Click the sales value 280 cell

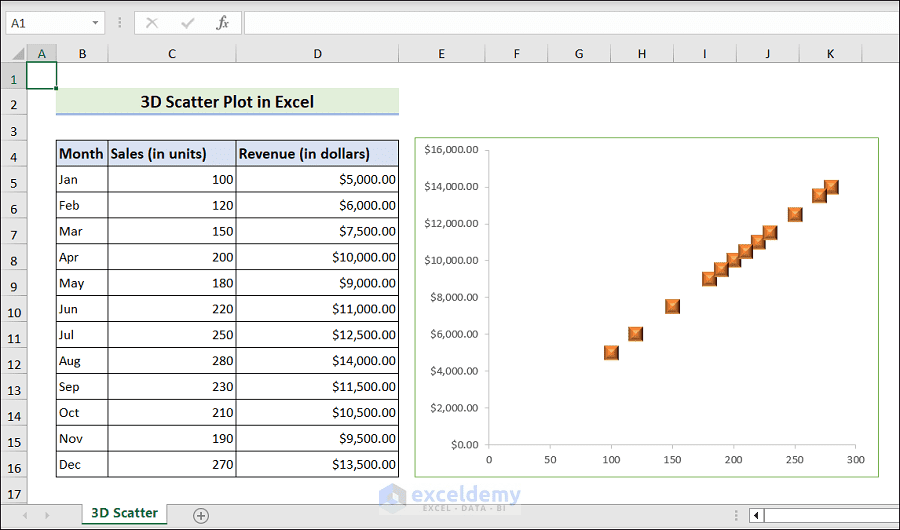coord(172,361)
